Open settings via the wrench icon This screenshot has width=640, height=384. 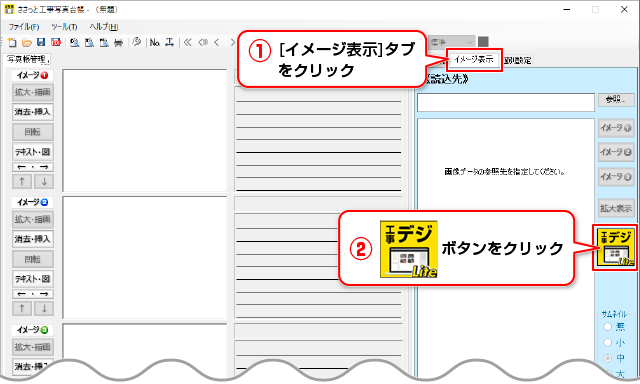137,42
